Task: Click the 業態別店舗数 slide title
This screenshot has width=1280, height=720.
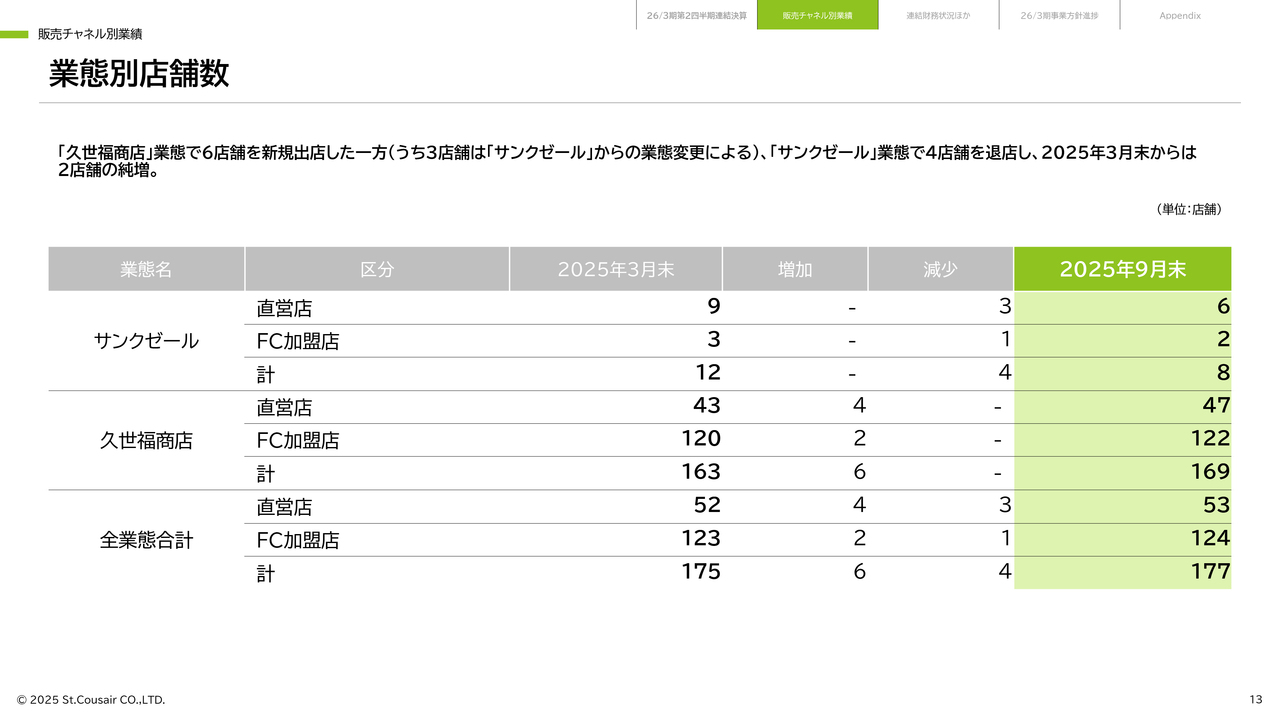Action: click(139, 74)
